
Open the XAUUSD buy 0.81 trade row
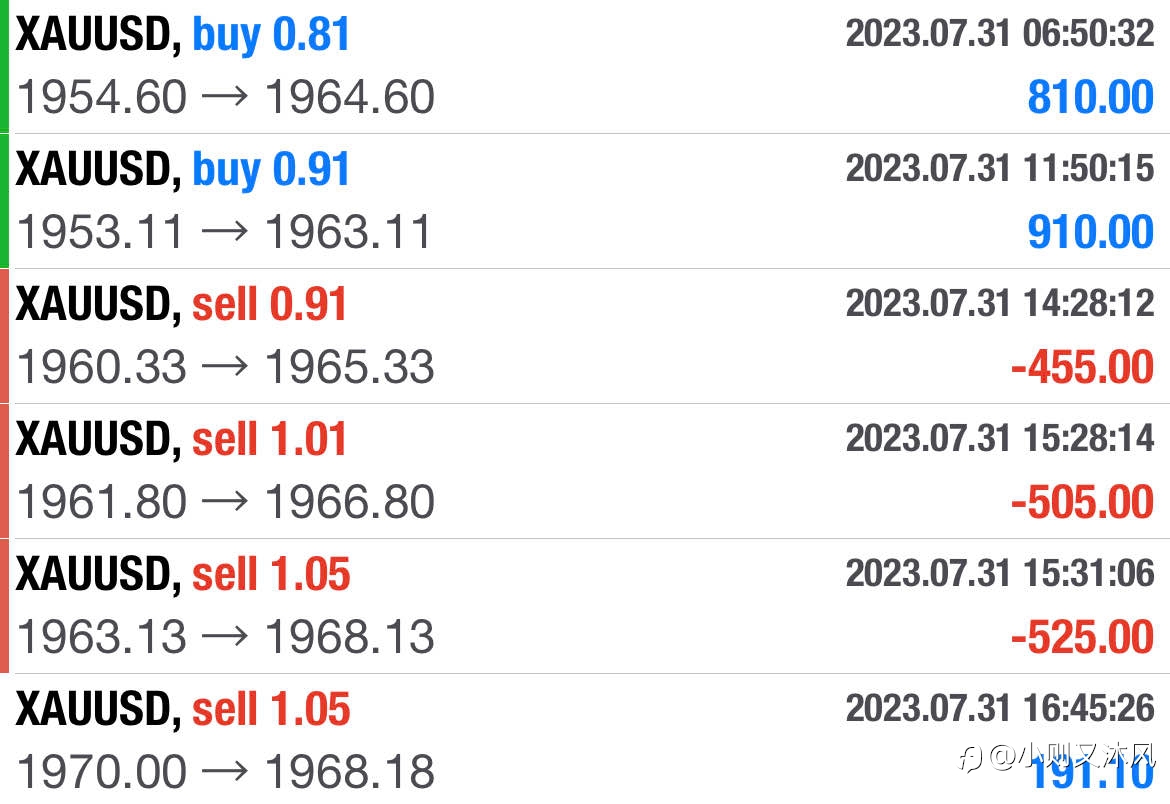coord(585,66)
